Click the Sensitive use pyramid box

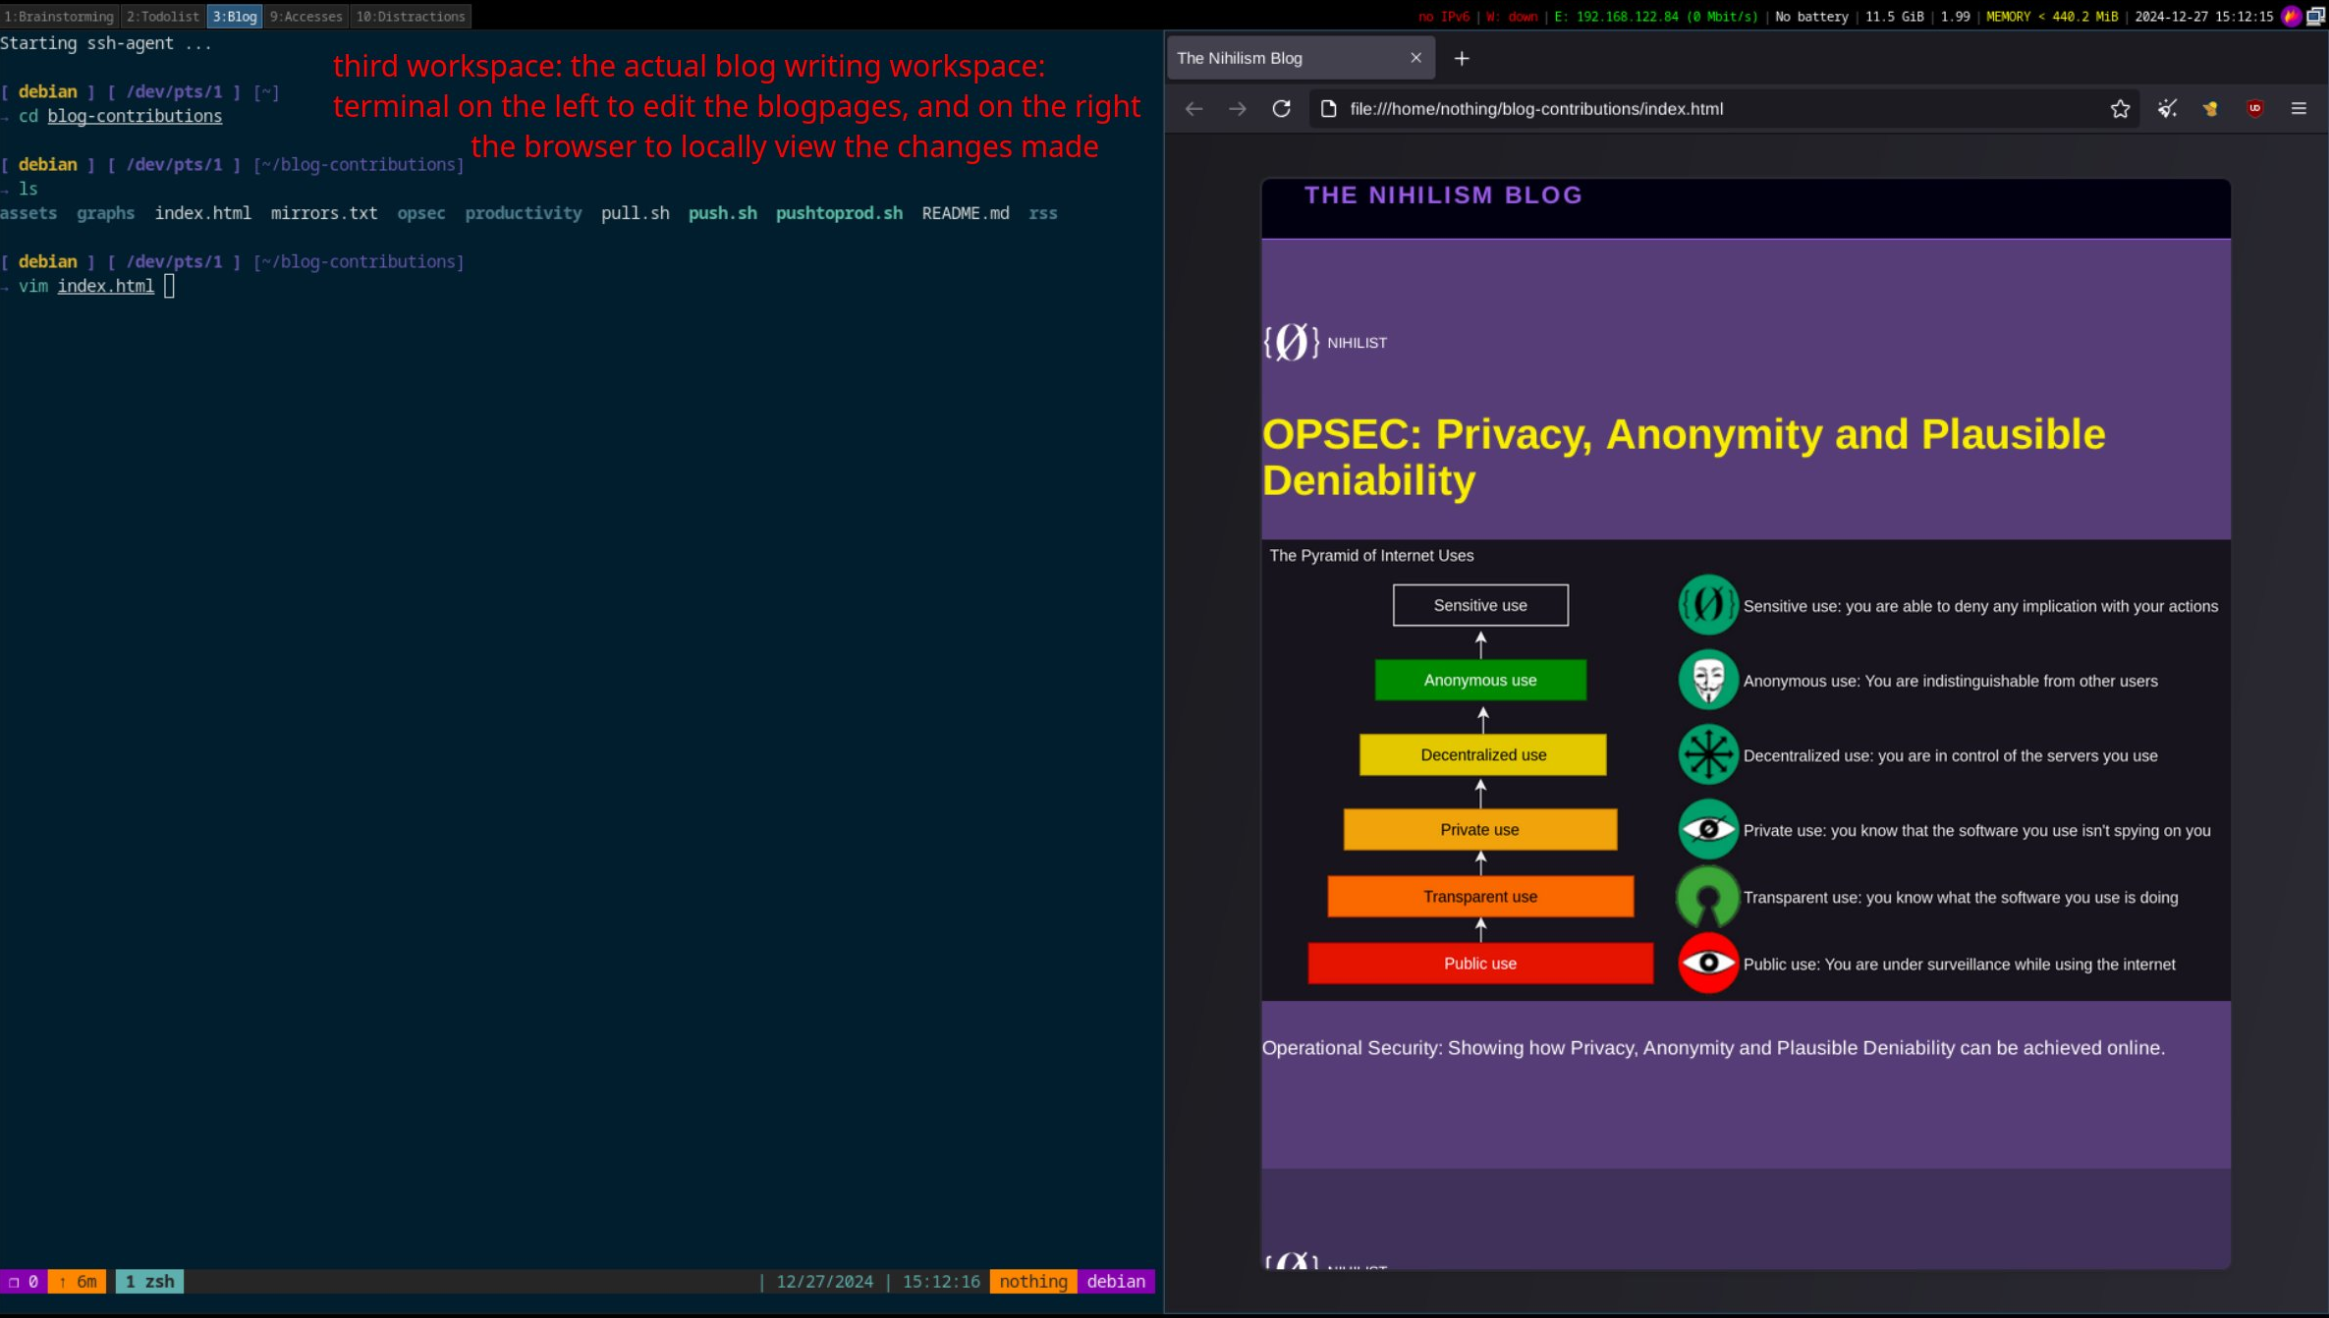1480,605
